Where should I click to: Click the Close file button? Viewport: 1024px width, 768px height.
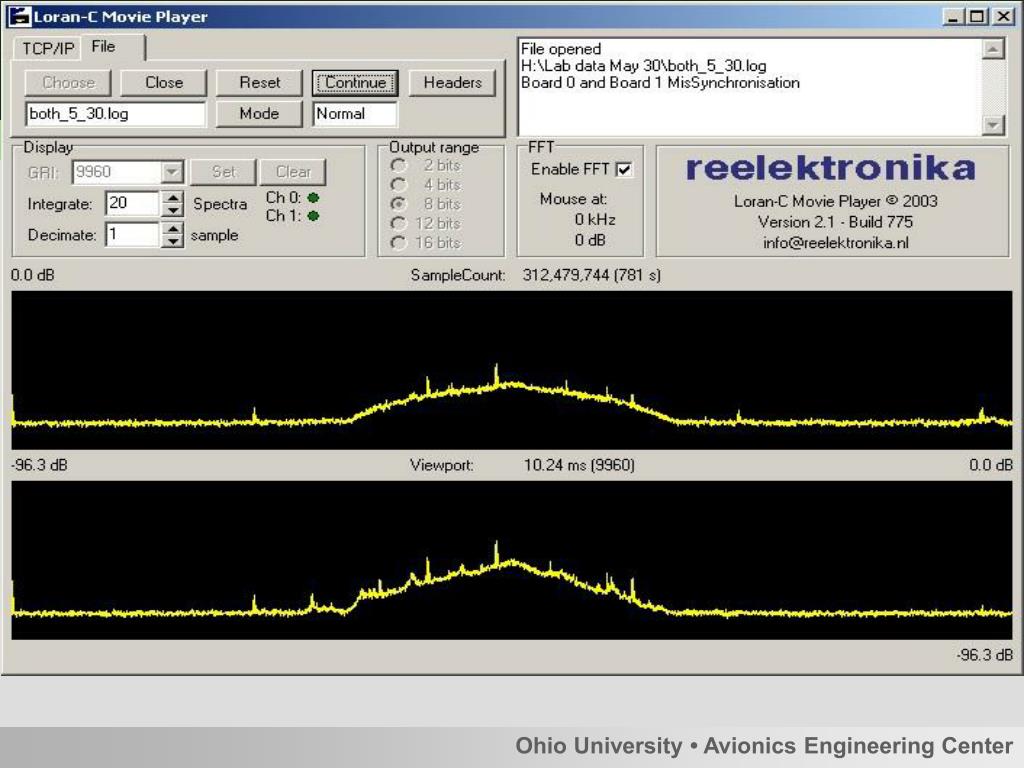[164, 83]
